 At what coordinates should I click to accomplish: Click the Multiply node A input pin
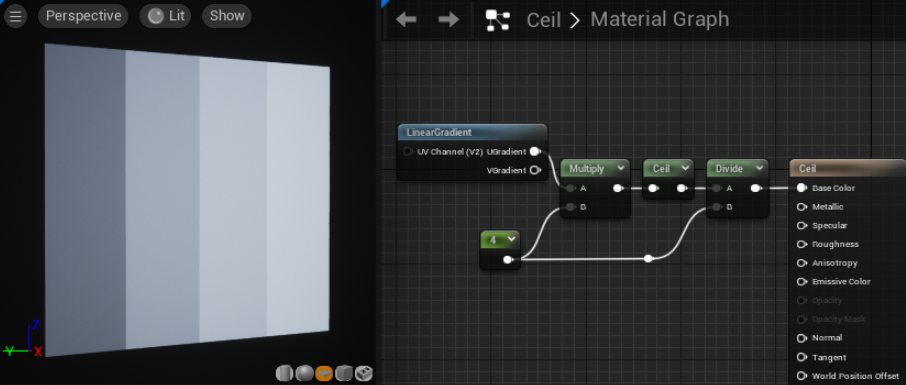(571, 188)
